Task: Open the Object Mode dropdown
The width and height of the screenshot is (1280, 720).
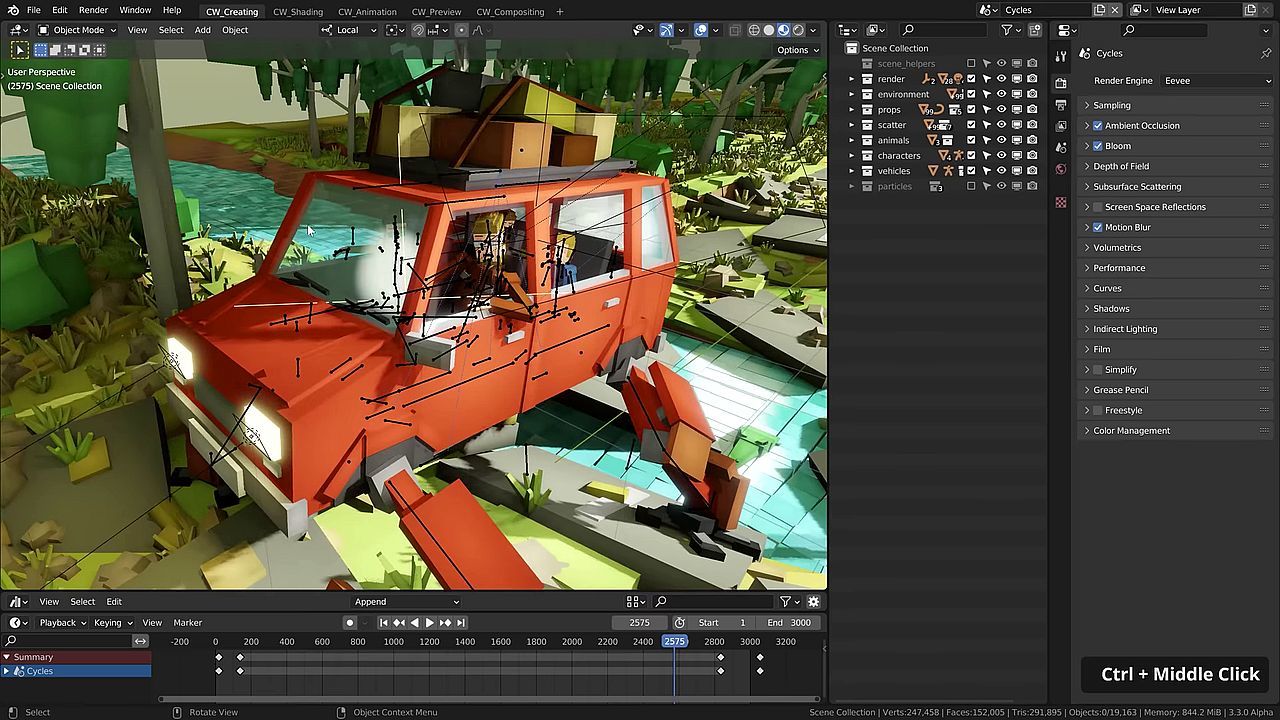Action: 78,30
